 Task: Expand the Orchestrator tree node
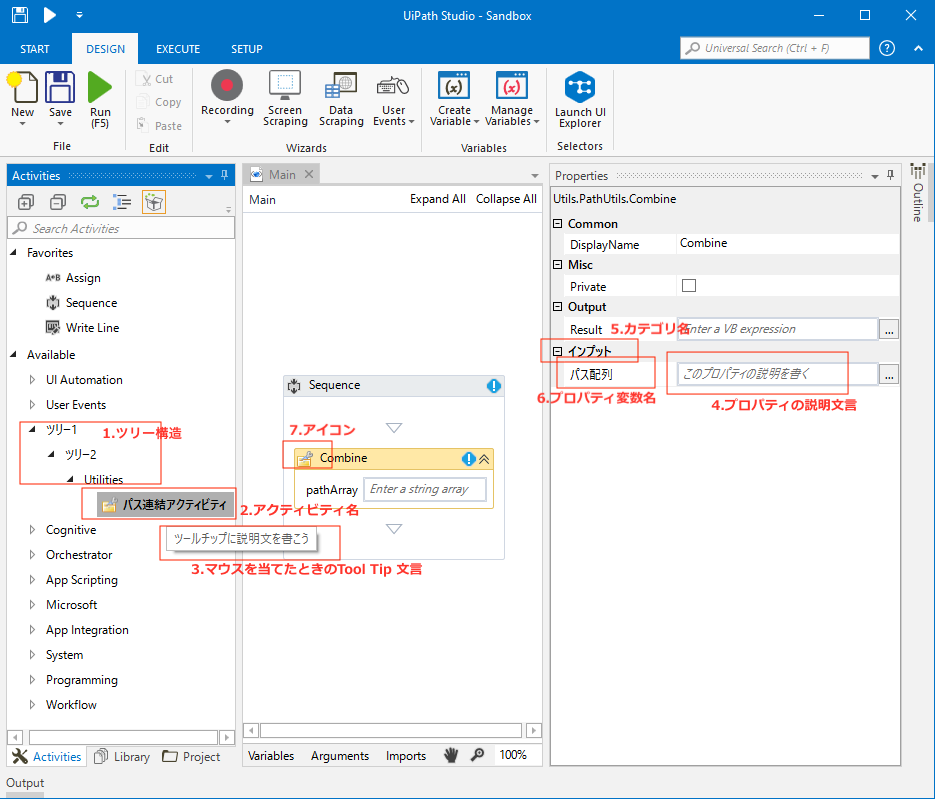coord(32,555)
